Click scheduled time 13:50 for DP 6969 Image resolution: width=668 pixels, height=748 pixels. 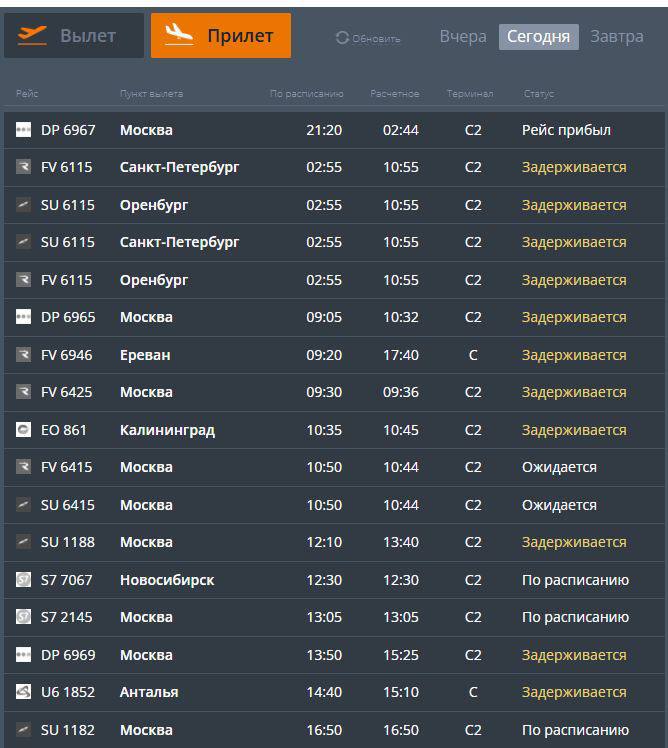coord(324,654)
